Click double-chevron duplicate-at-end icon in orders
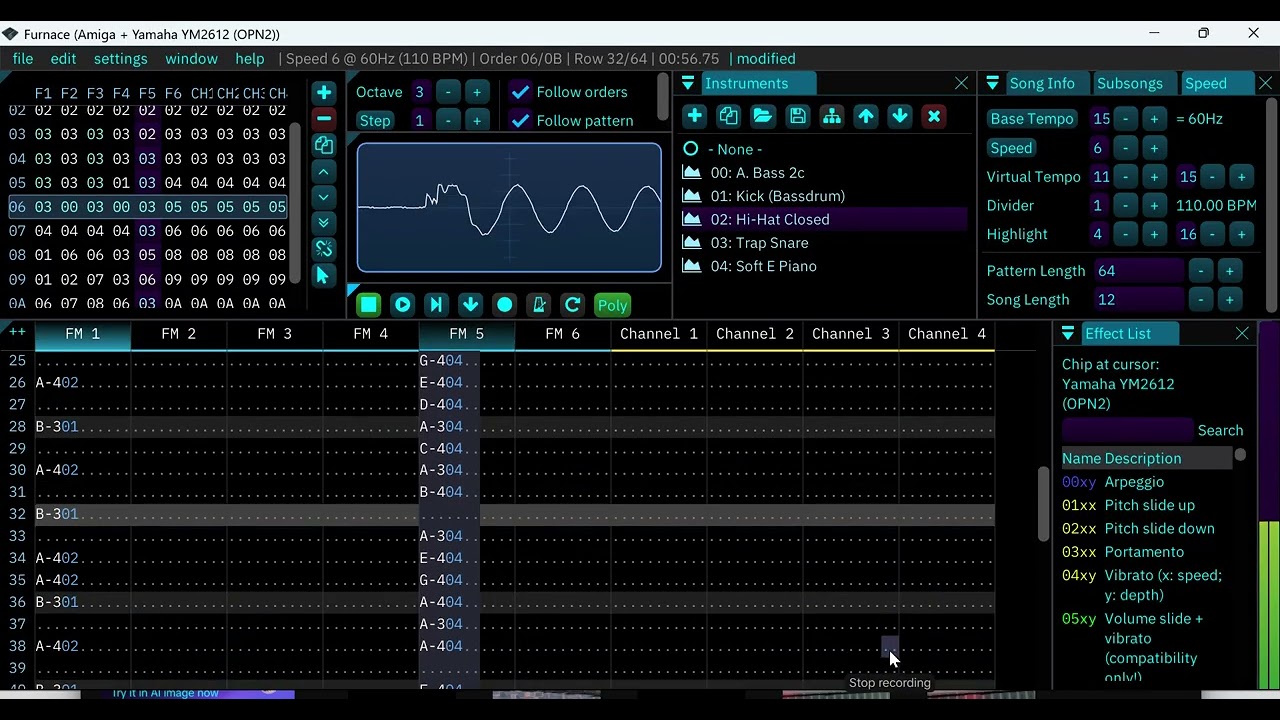Screen dimensions: 1280x720 tap(323, 223)
